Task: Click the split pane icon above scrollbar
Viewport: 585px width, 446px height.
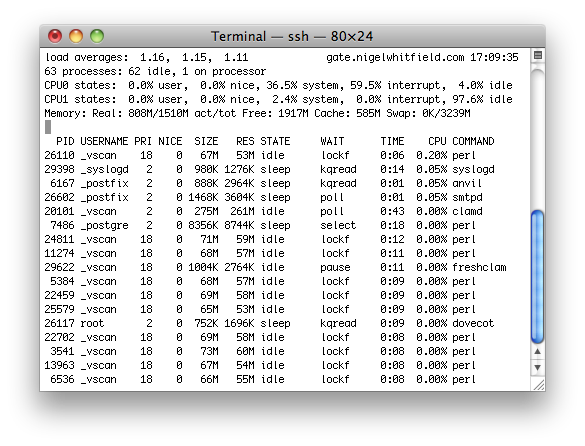Action: (x=538, y=55)
